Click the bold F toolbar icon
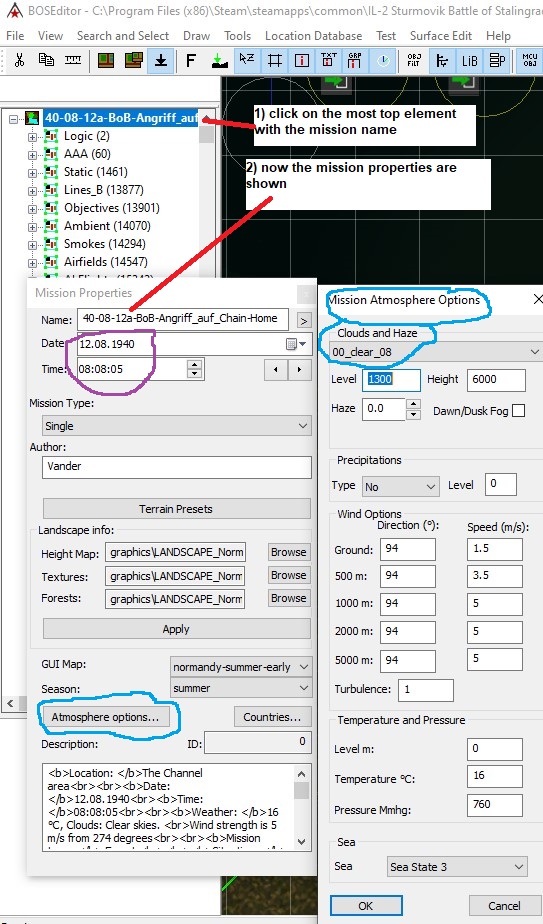This screenshot has width=543, height=924. [190, 61]
